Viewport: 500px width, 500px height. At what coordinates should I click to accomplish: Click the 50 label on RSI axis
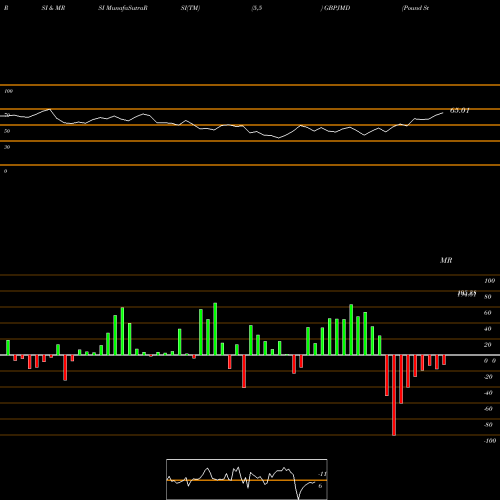7,131
